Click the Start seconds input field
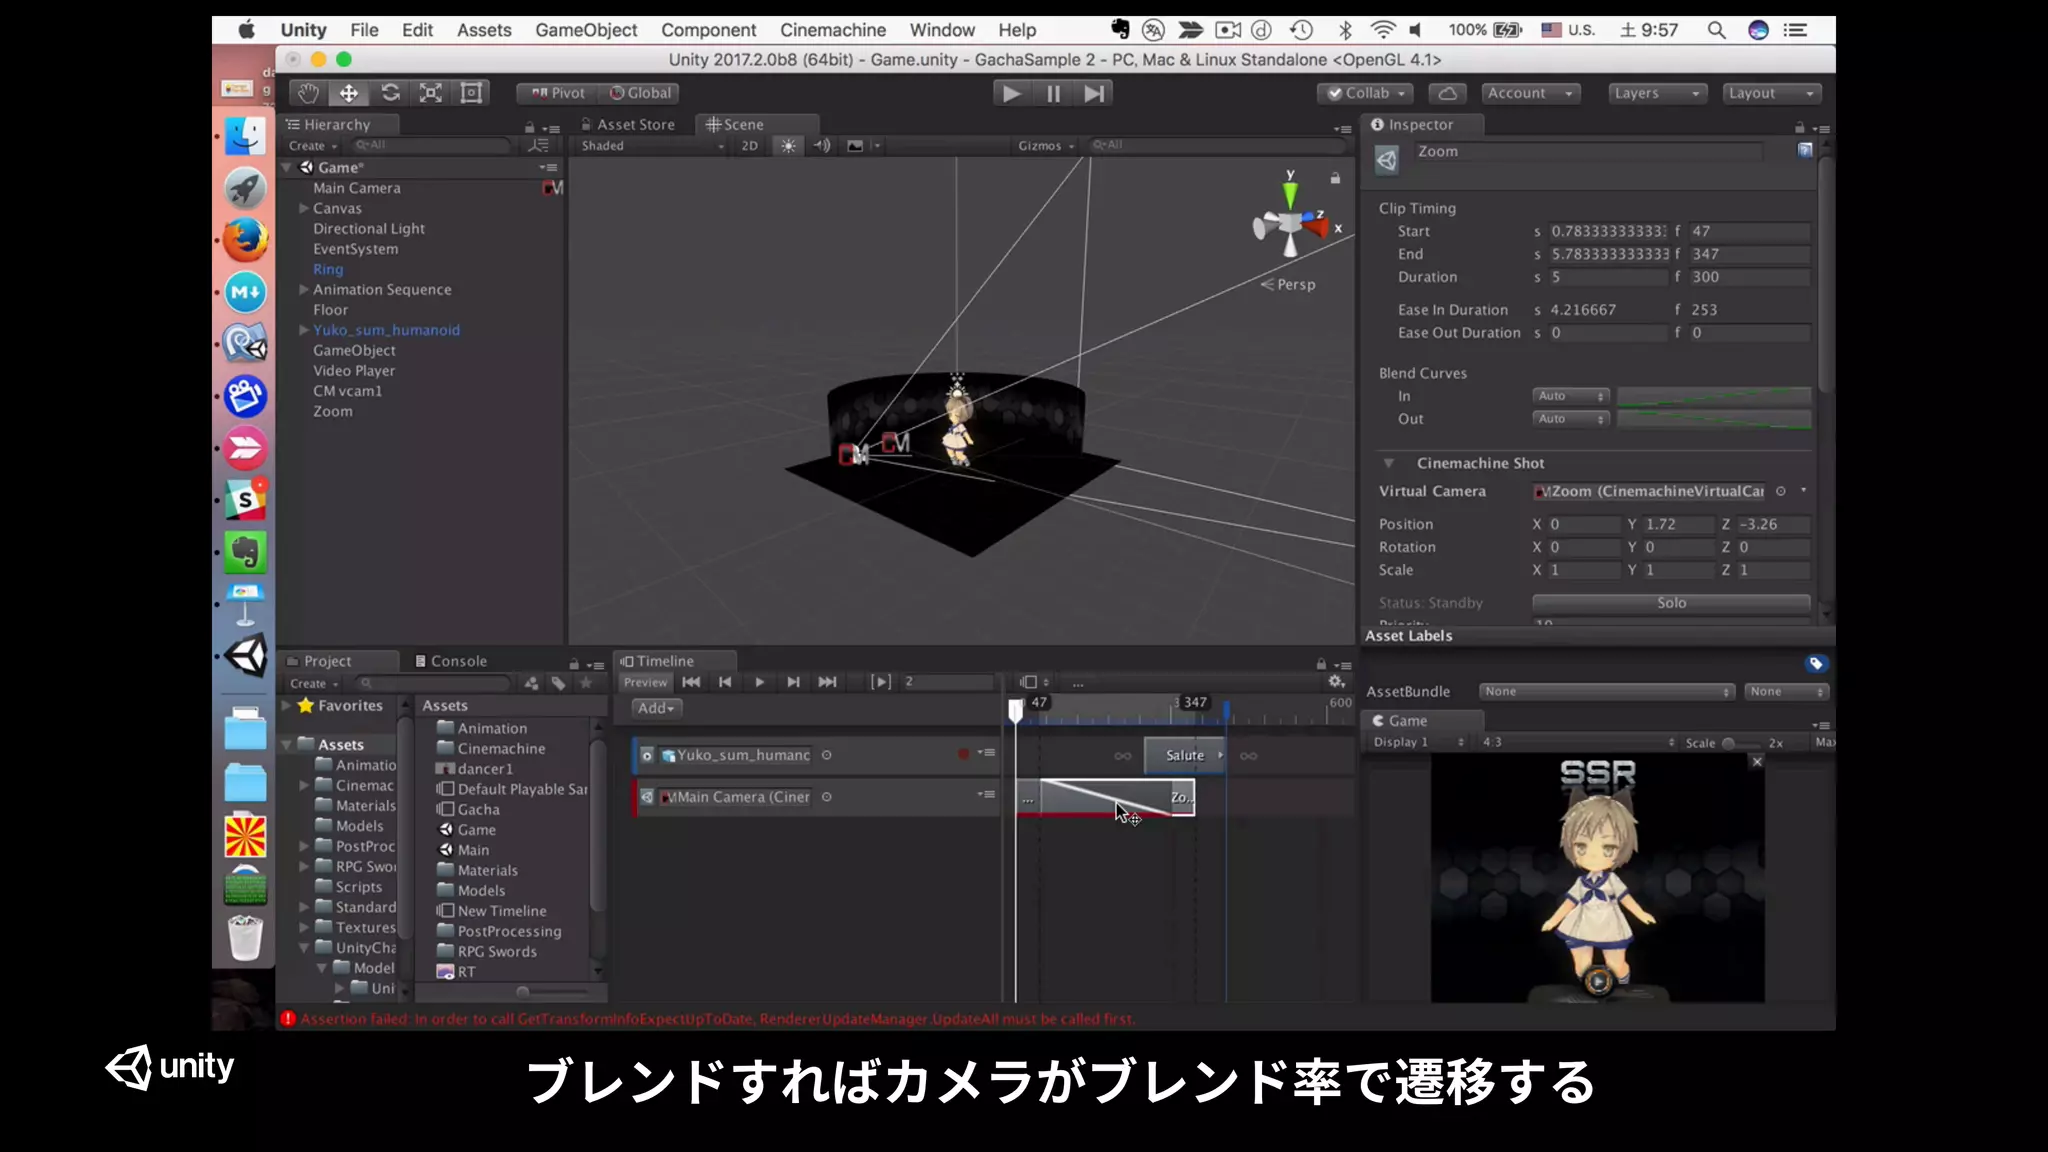 tap(1608, 231)
